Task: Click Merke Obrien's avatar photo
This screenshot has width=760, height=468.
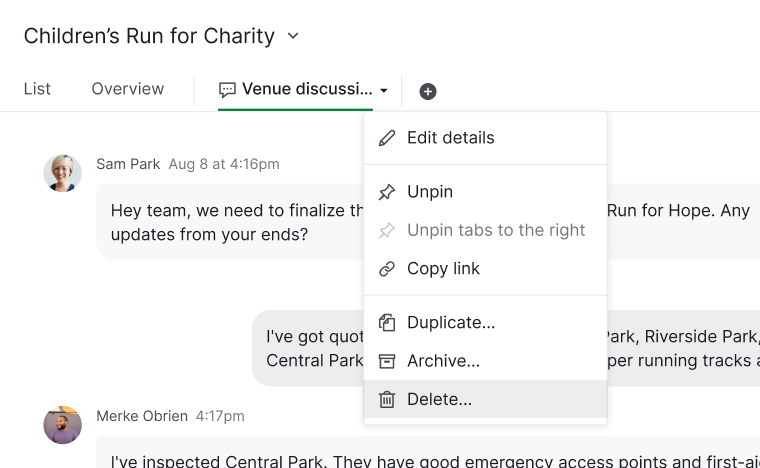Action: [x=63, y=425]
